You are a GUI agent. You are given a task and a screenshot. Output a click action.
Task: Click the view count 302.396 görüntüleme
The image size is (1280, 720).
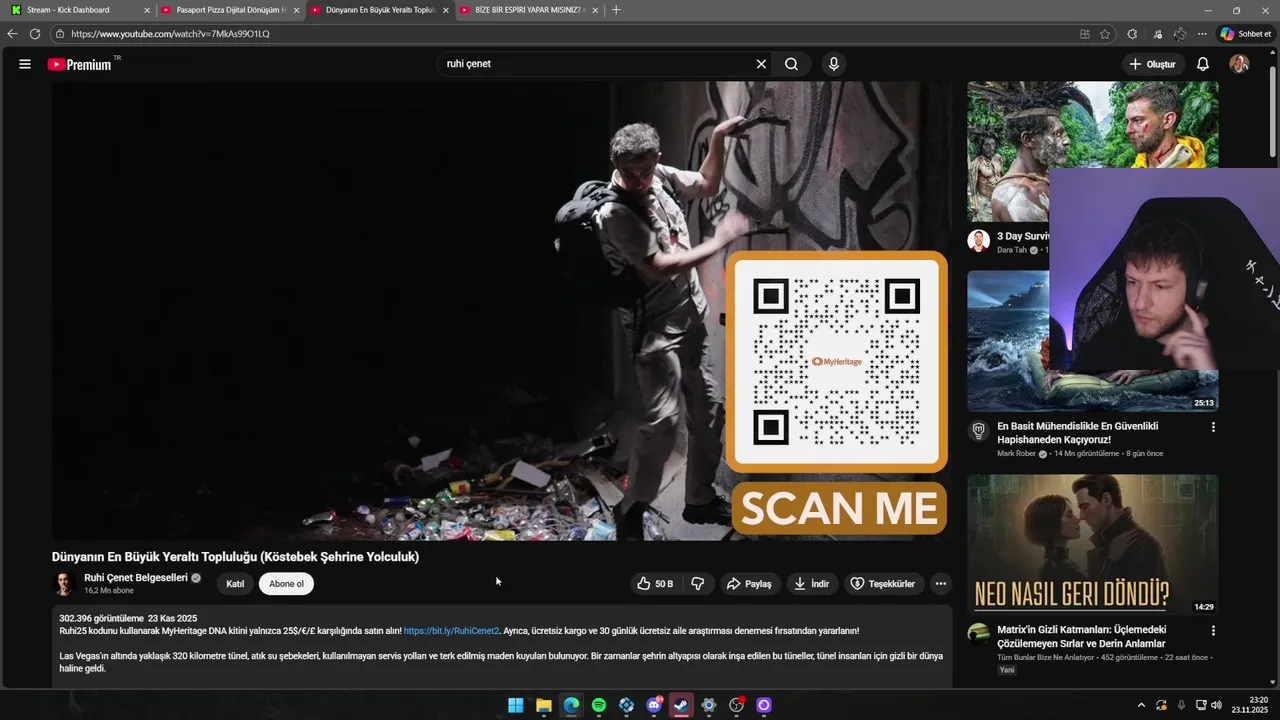pos(101,618)
